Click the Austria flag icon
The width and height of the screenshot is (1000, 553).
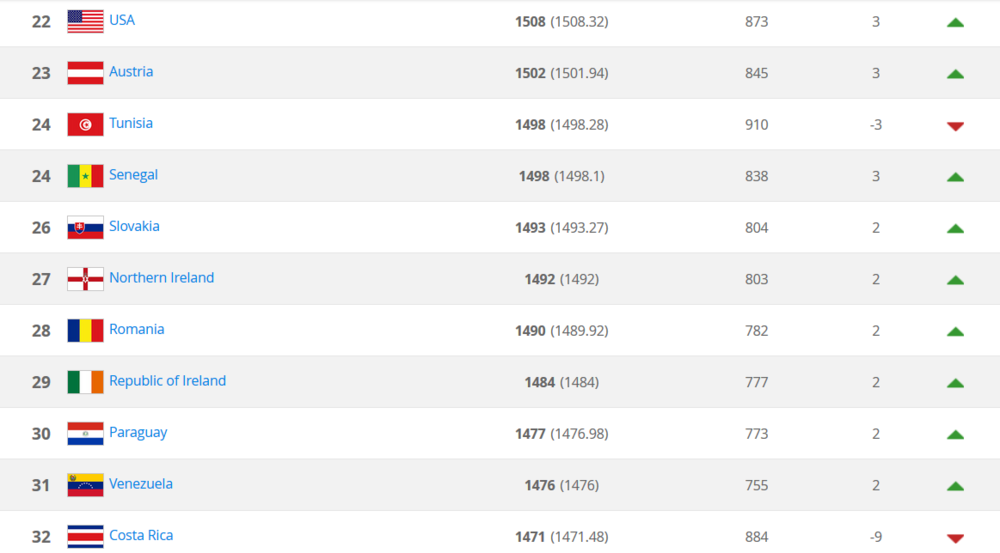click(85, 73)
